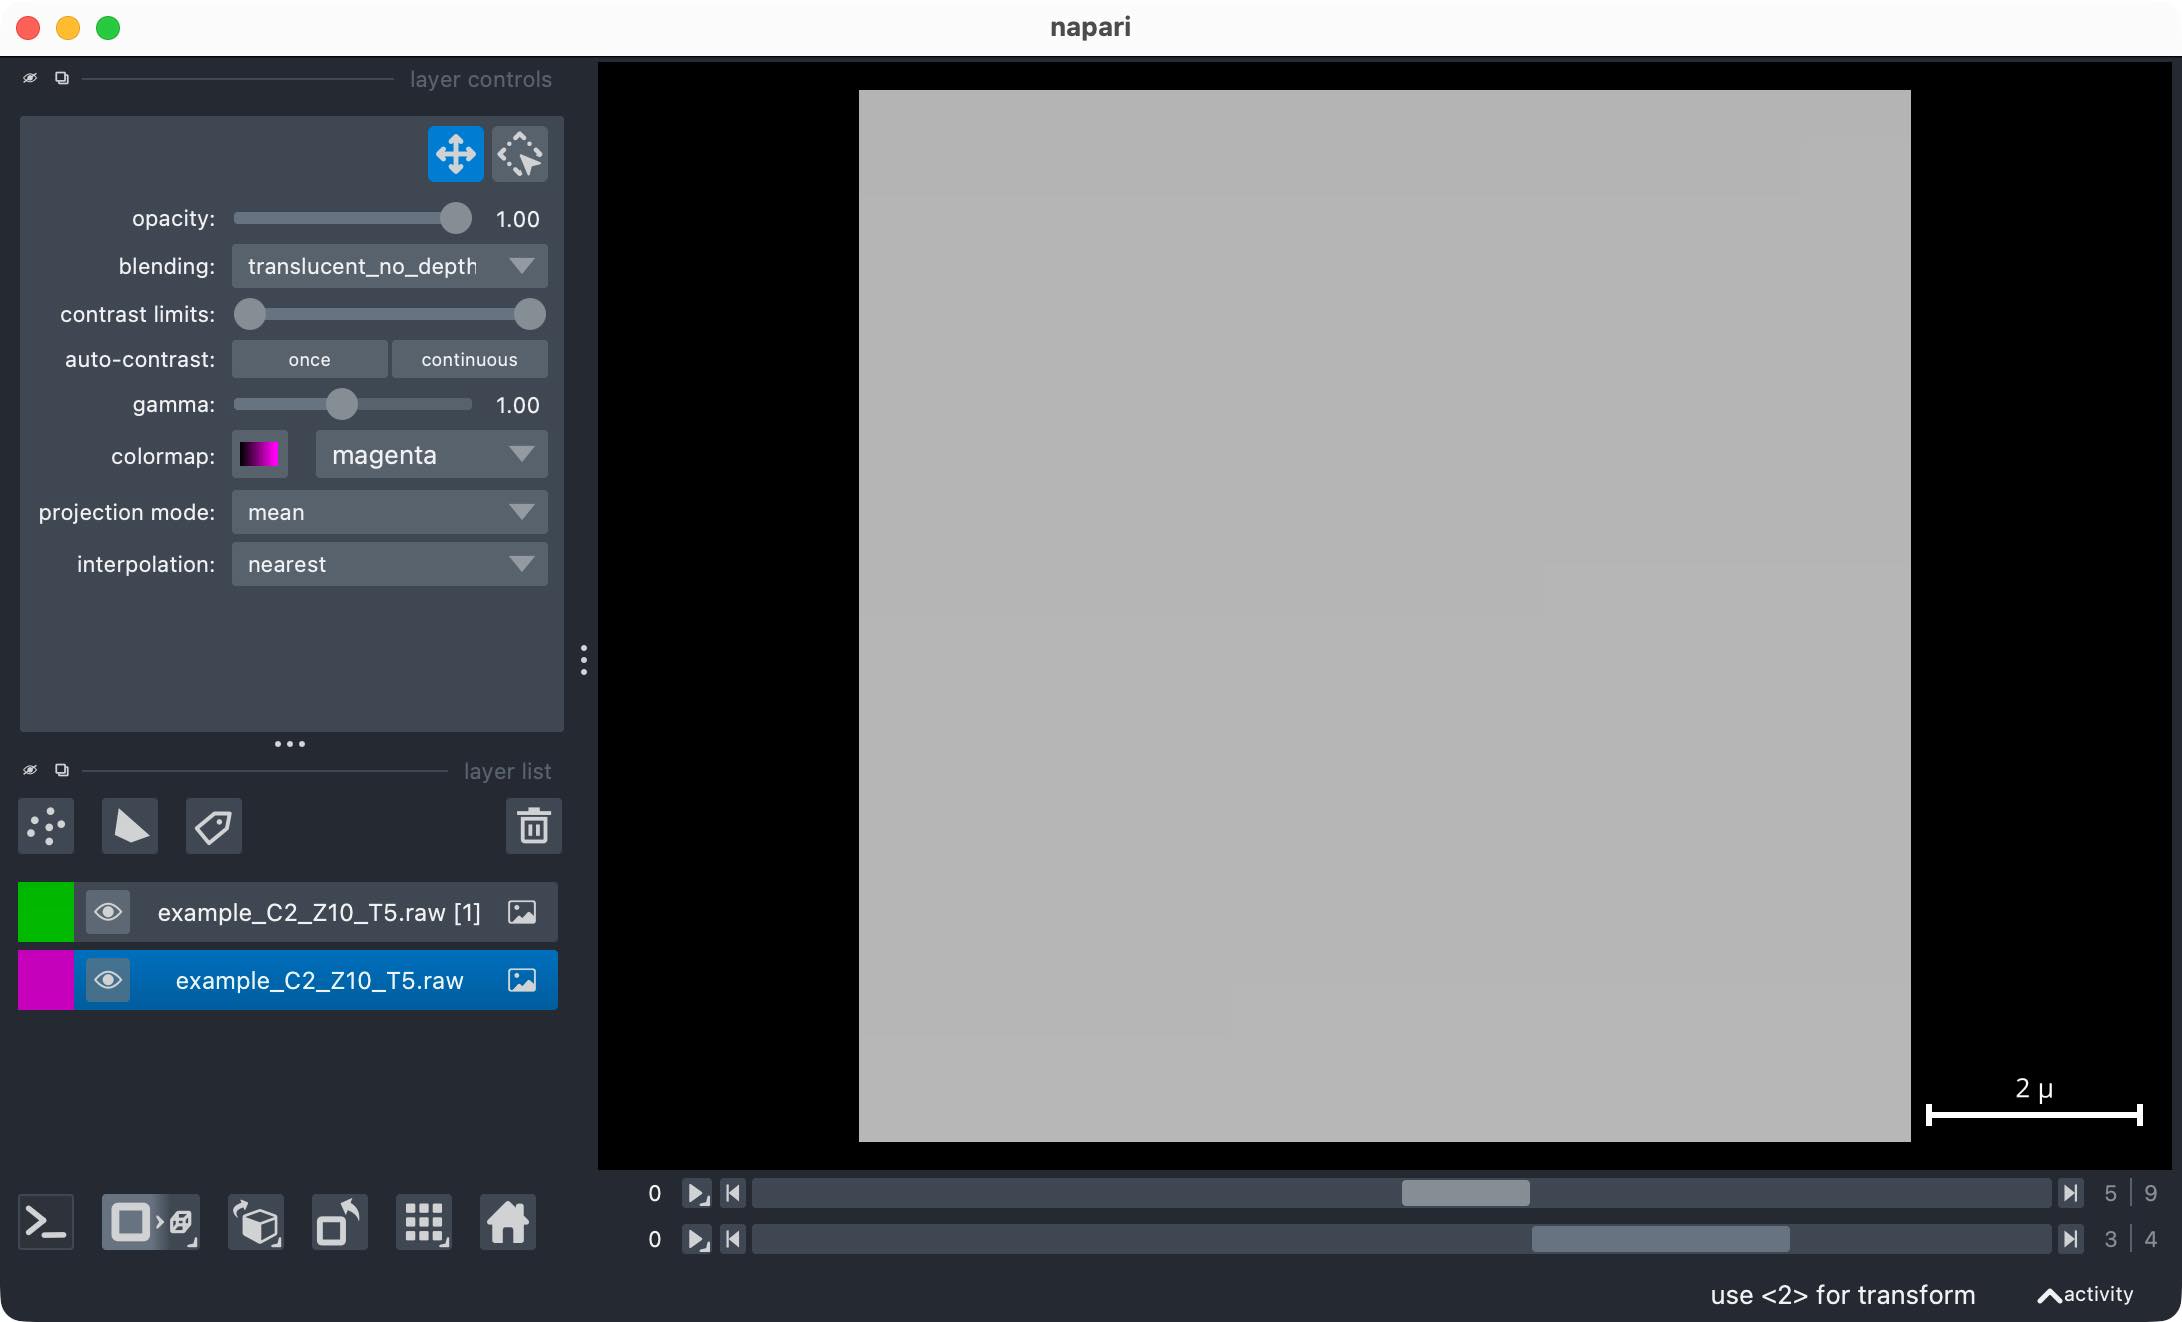Open the interpolation dropdown set to nearest
The image size is (2182, 1322).
pos(390,564)
